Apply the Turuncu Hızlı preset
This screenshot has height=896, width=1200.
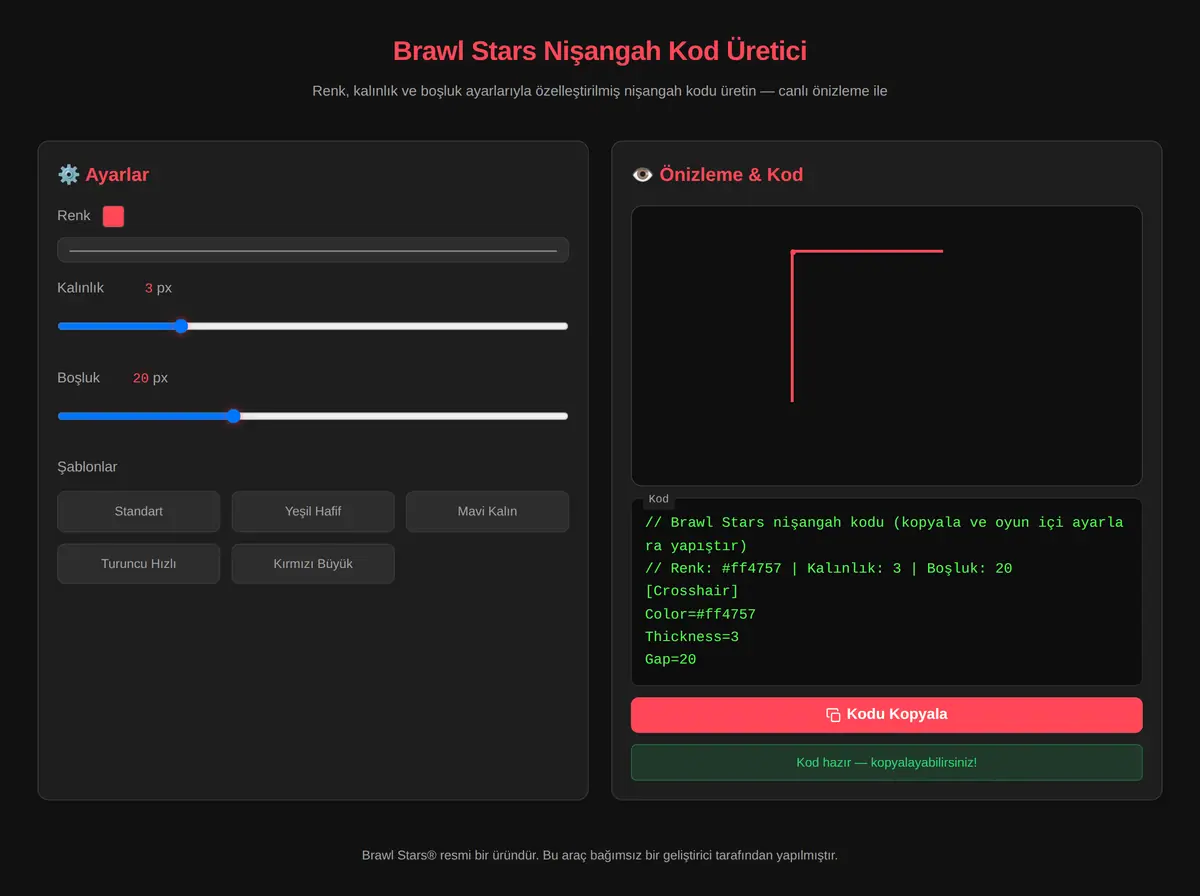click(x=138, y=563)
